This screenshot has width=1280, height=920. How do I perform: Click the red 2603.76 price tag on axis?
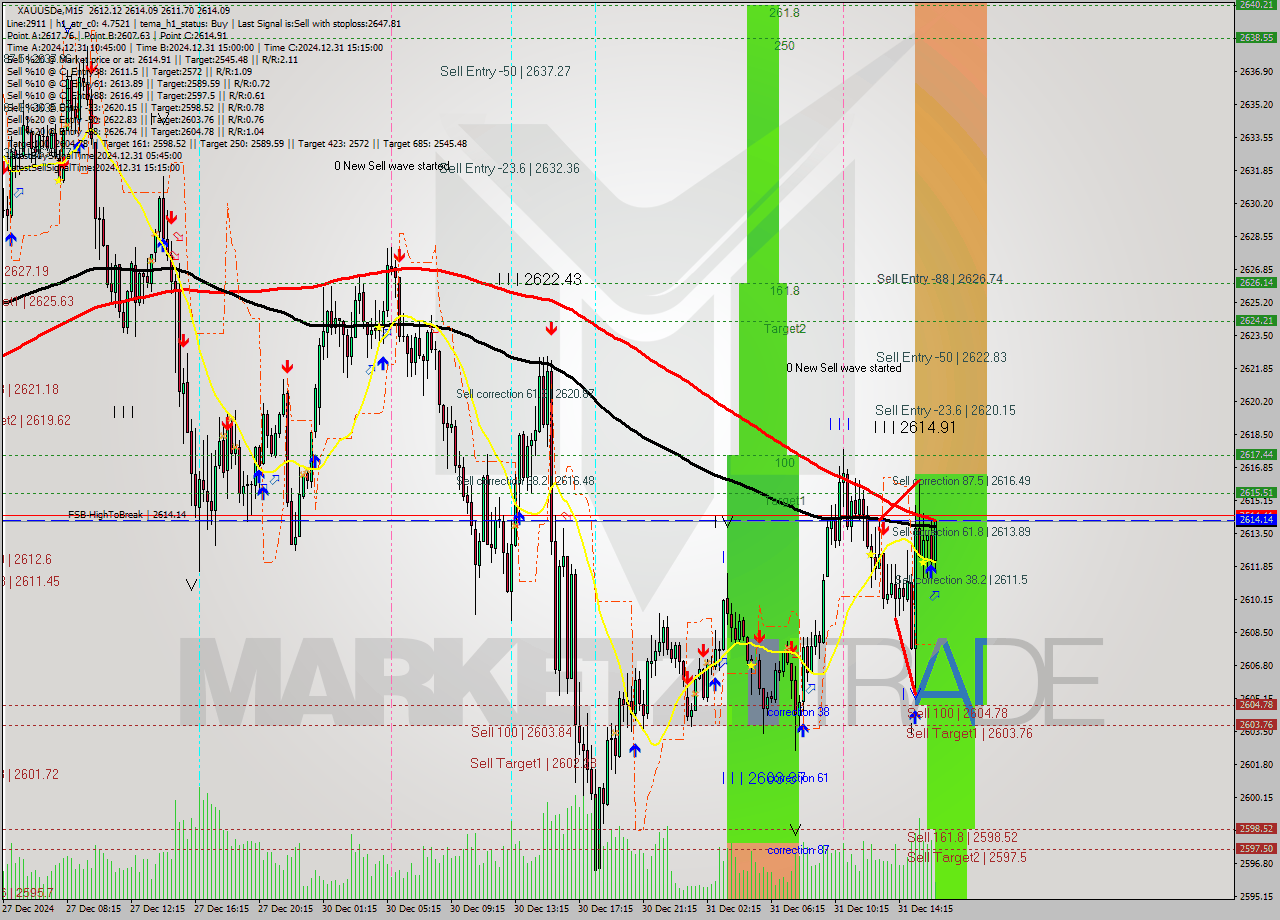[1256, 724]
